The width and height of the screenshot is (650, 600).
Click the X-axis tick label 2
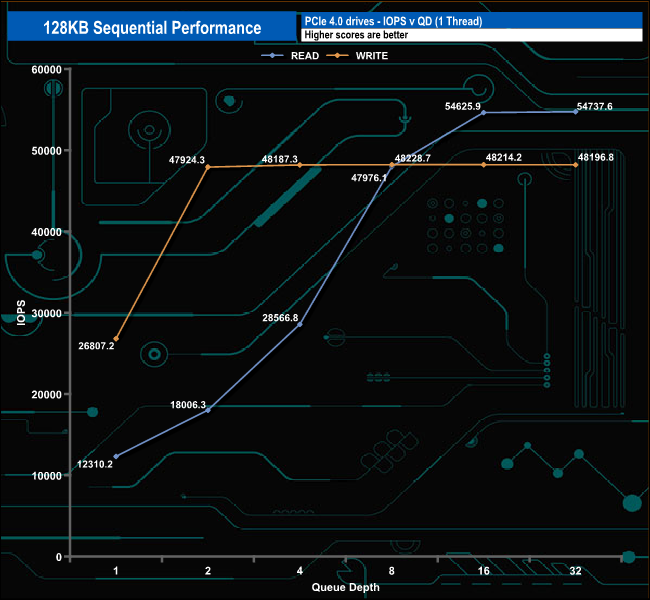(208, 571)
